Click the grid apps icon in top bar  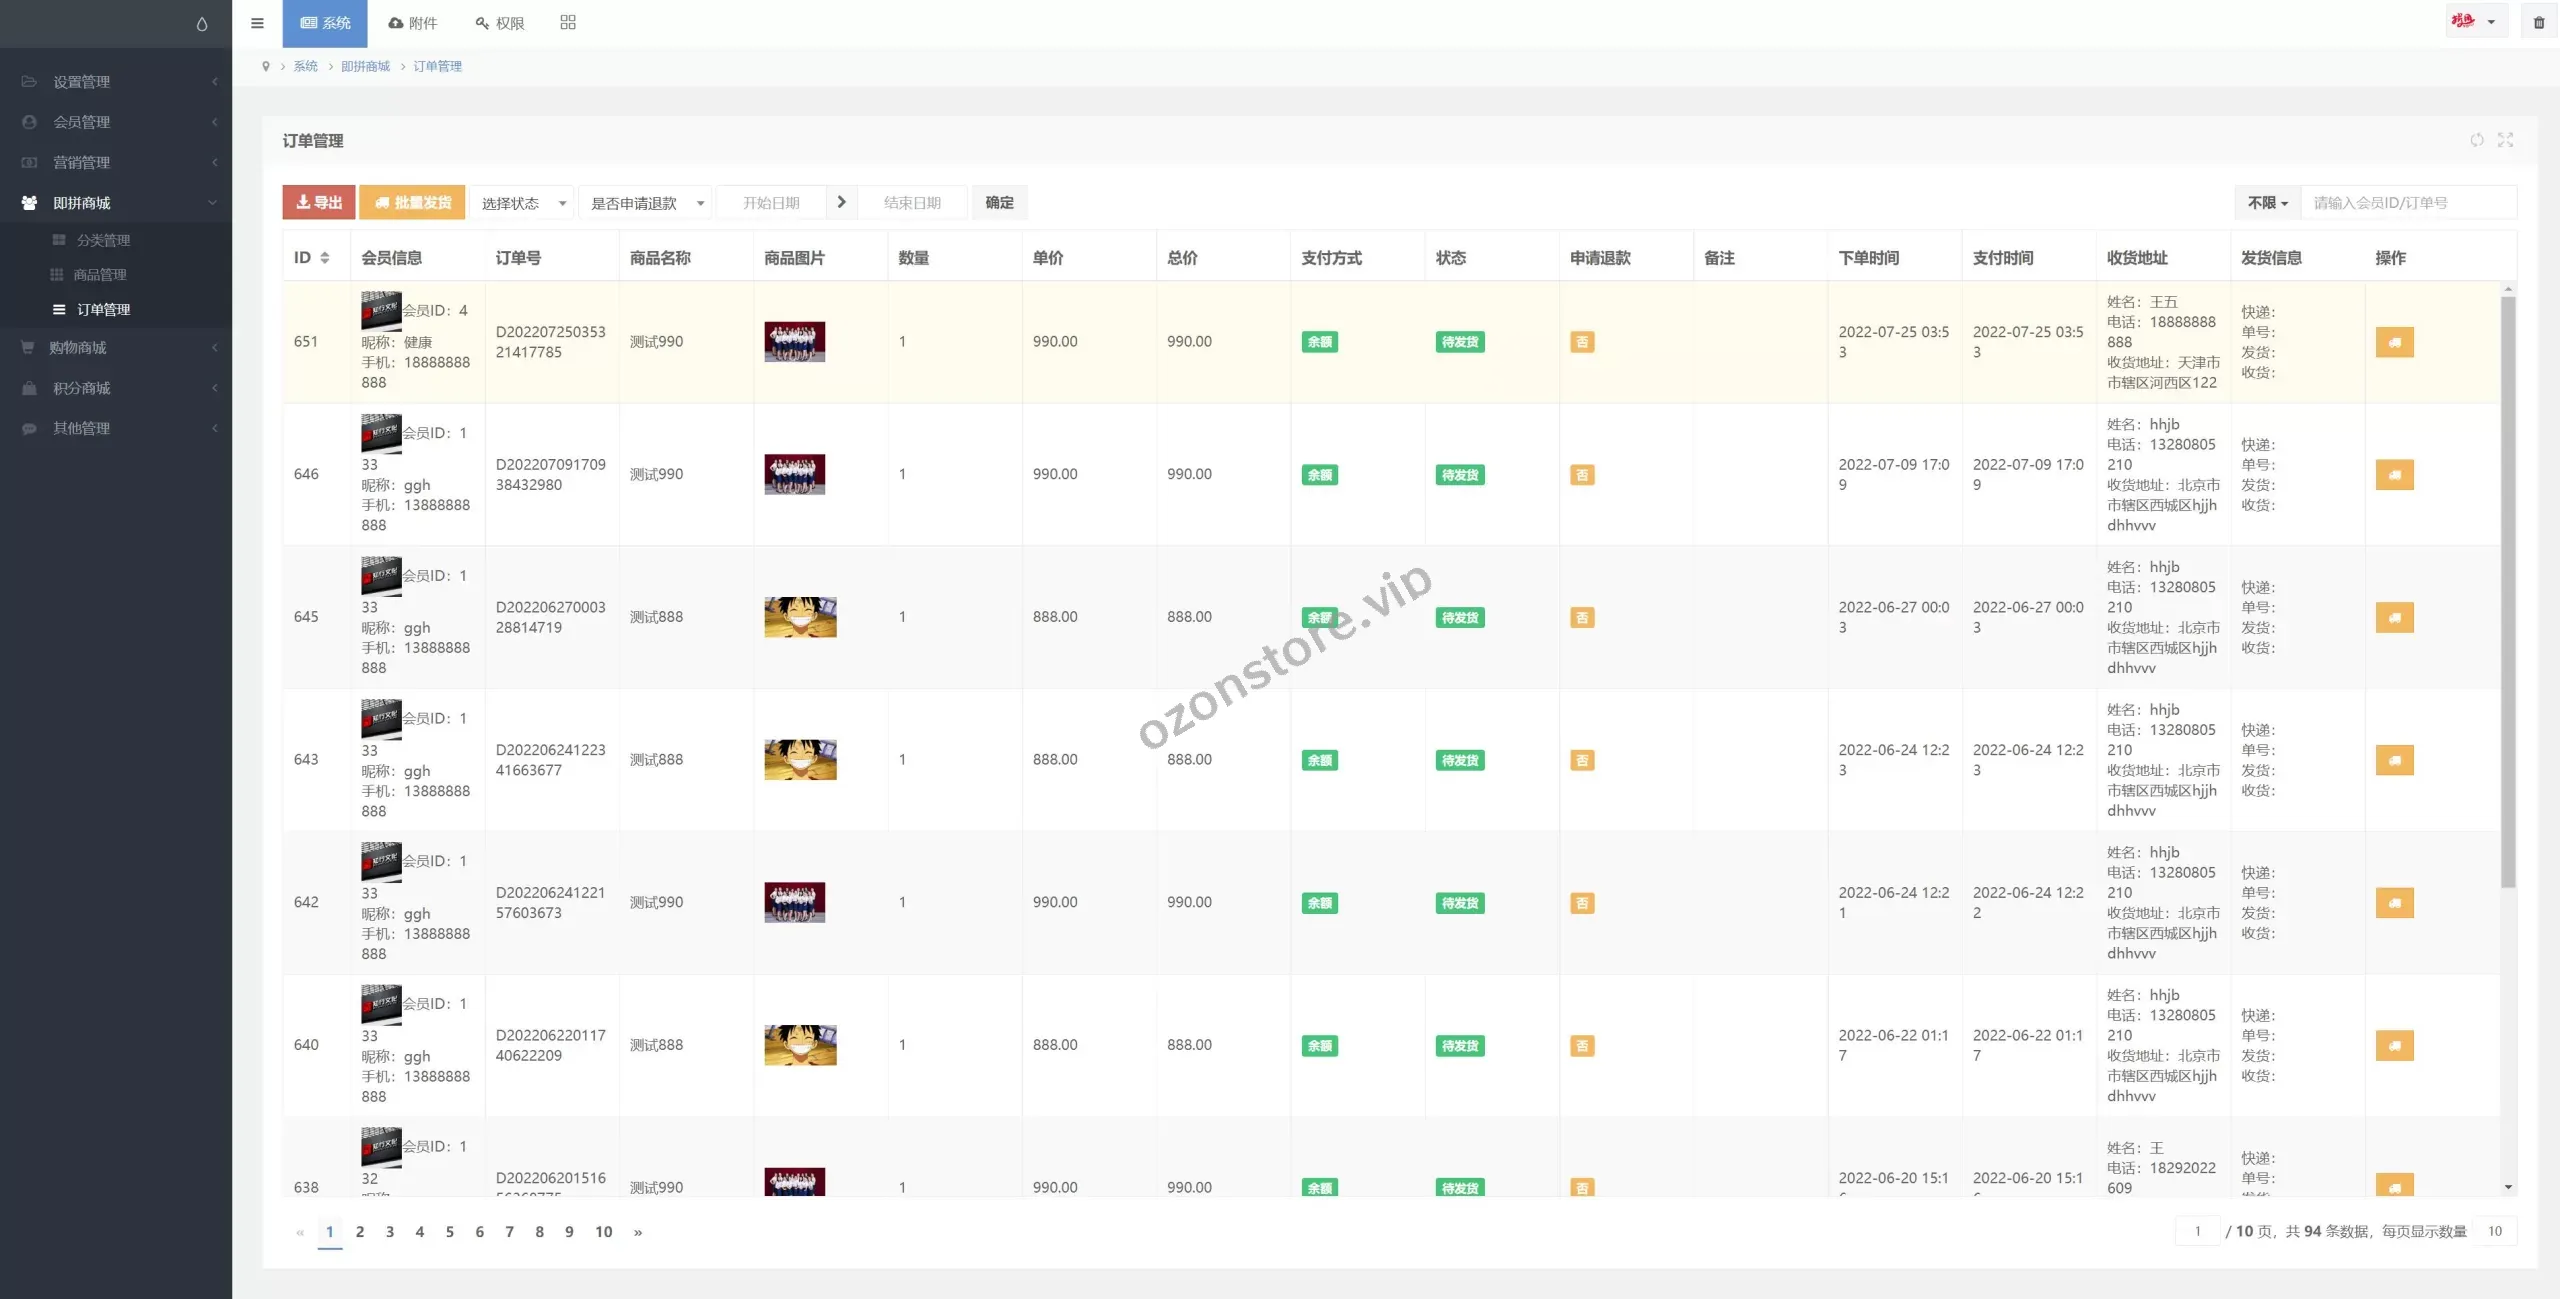(568, 23)
